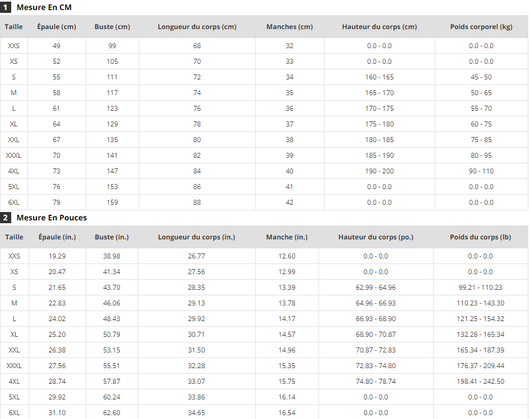
Task: Click the number 2 section badge icon
Action: pos(5,218)
